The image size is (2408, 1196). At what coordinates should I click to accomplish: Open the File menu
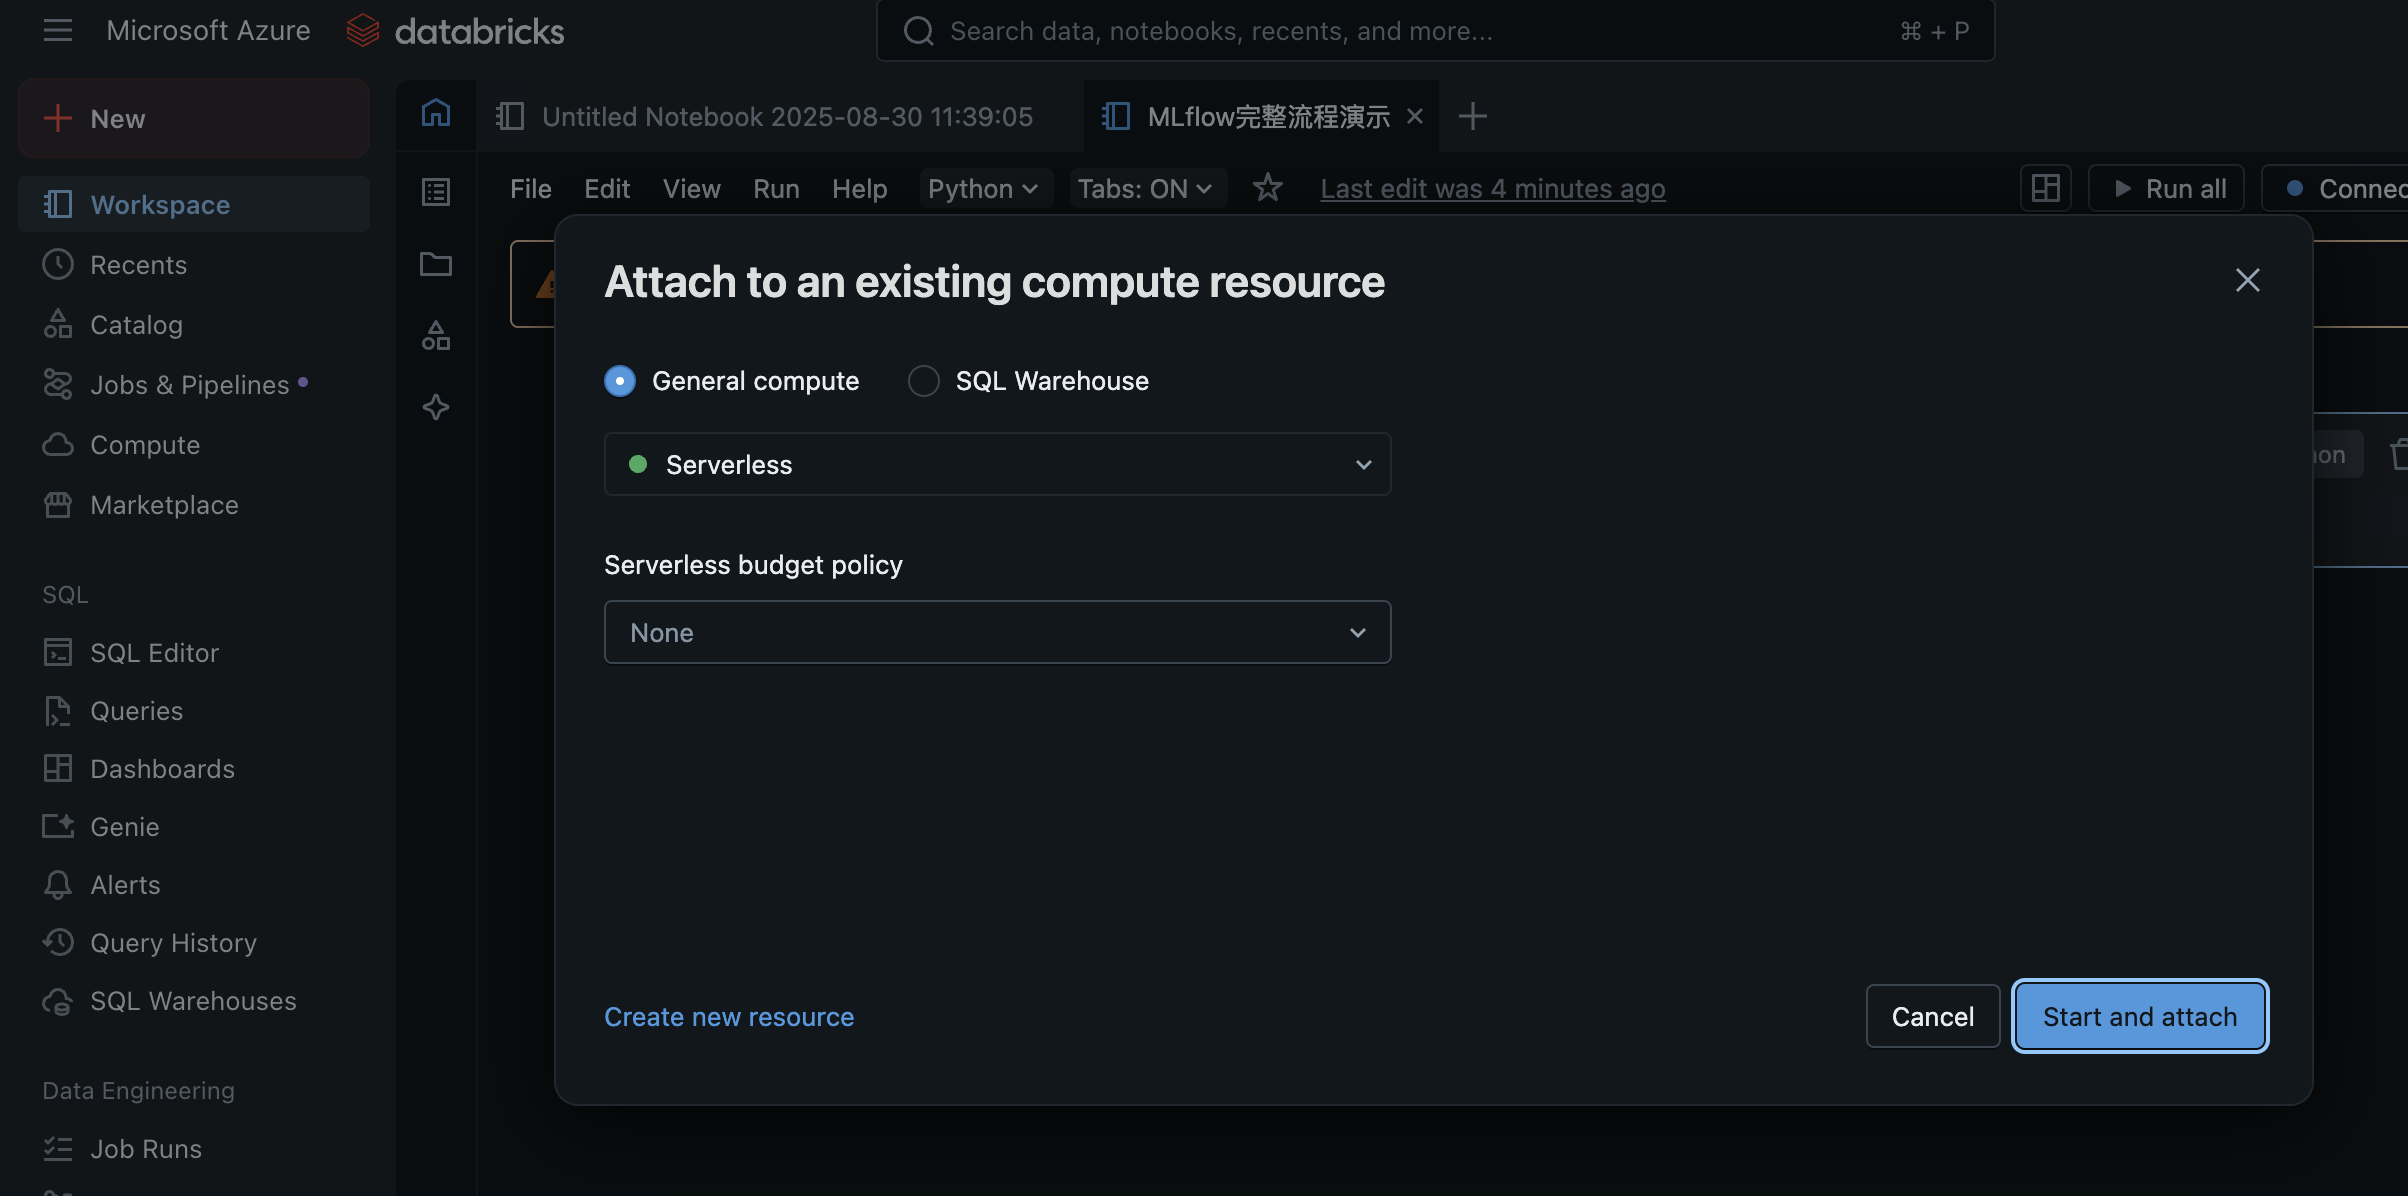click(530, 188)
